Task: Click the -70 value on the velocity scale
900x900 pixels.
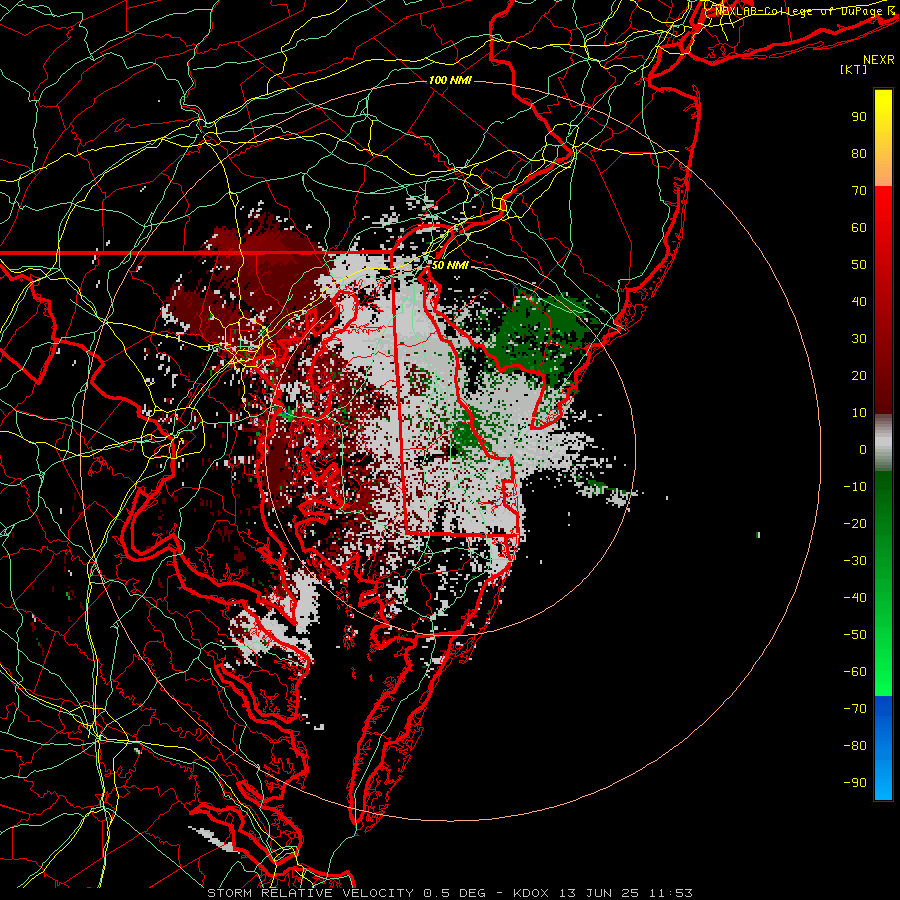Action: (x=855, y=709)
